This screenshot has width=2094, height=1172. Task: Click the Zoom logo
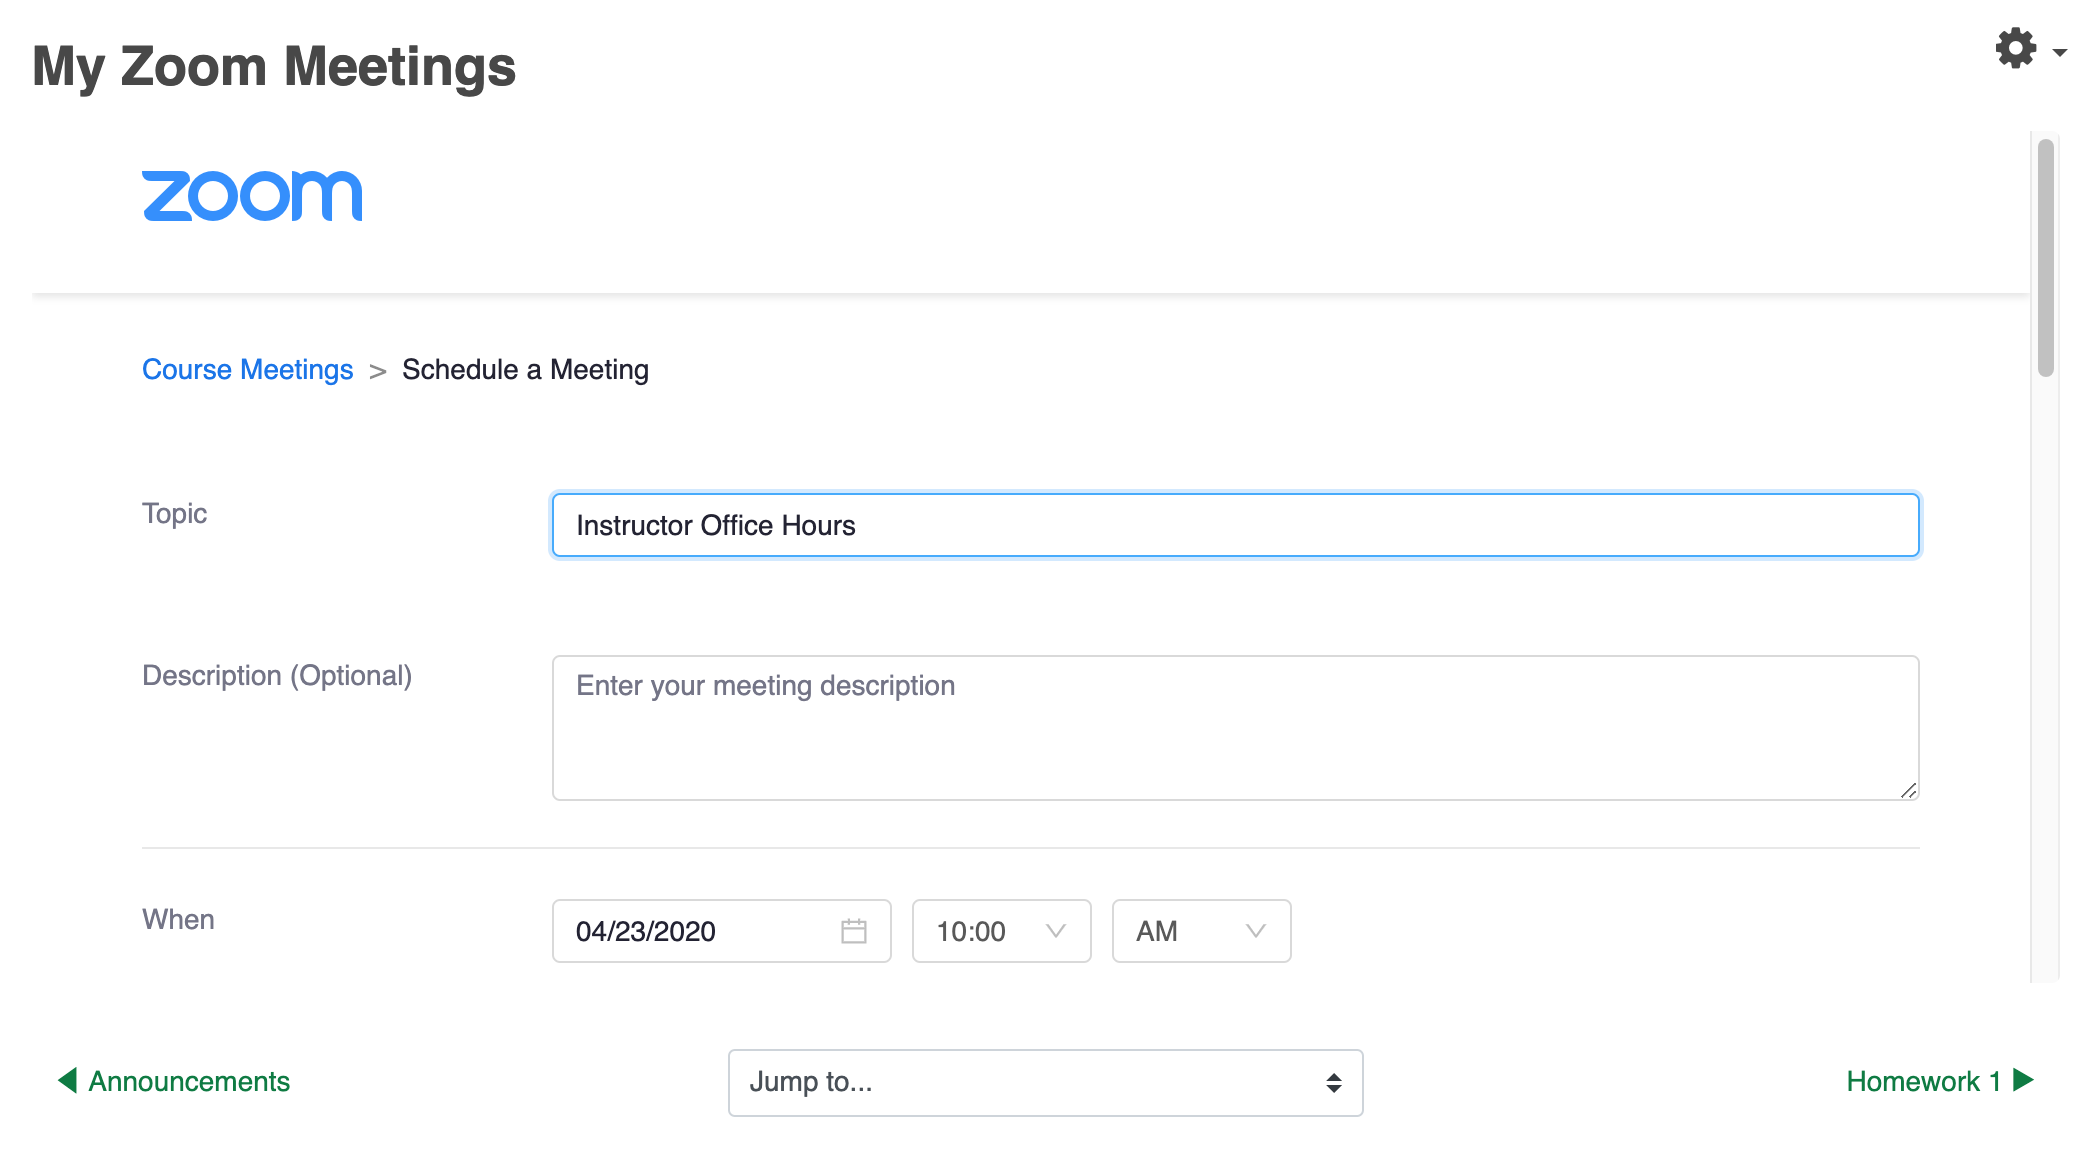(x=252, y=195)
